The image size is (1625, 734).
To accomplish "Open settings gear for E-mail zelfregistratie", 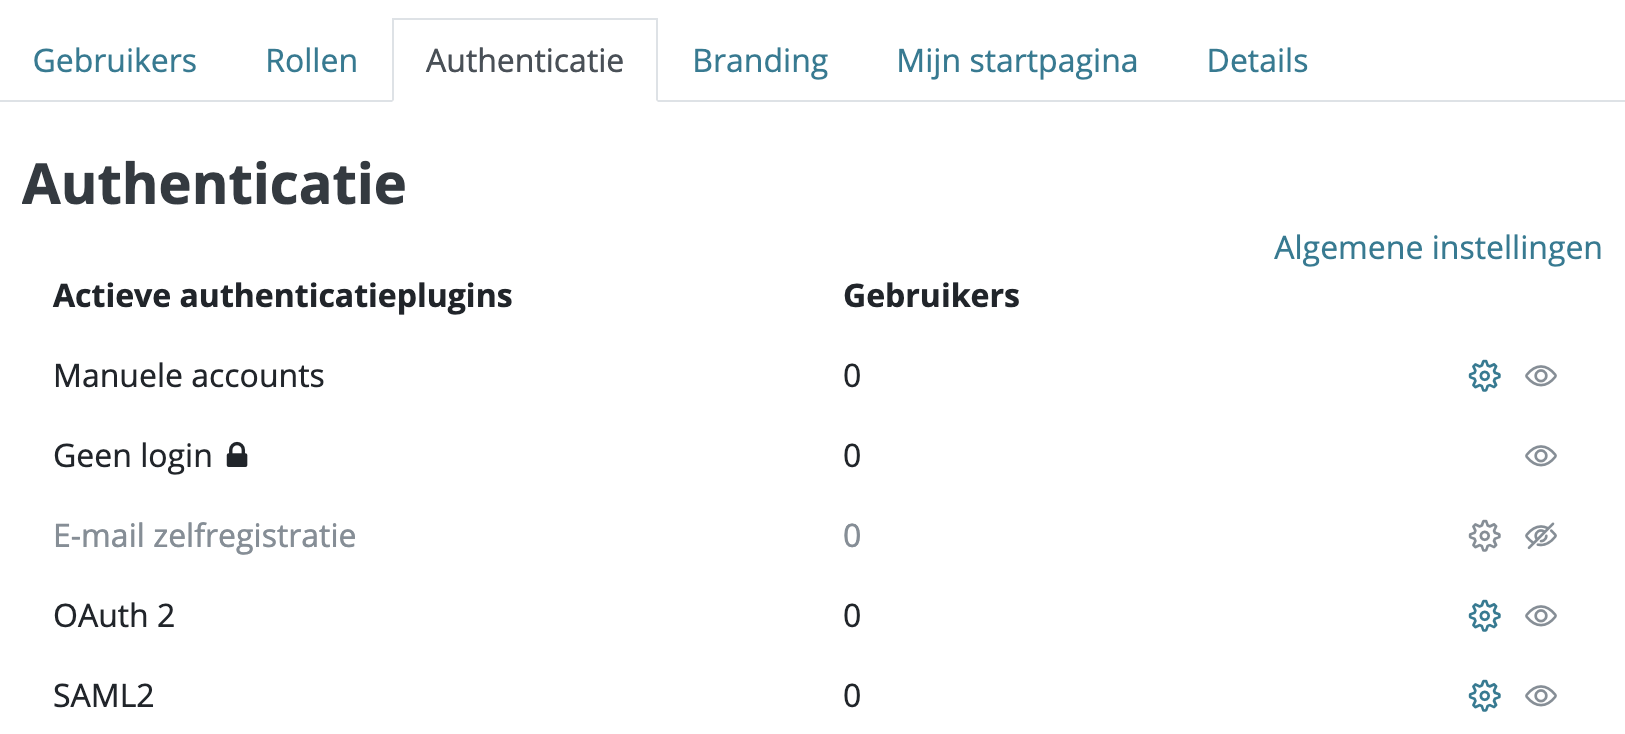I will point(1484,536).
